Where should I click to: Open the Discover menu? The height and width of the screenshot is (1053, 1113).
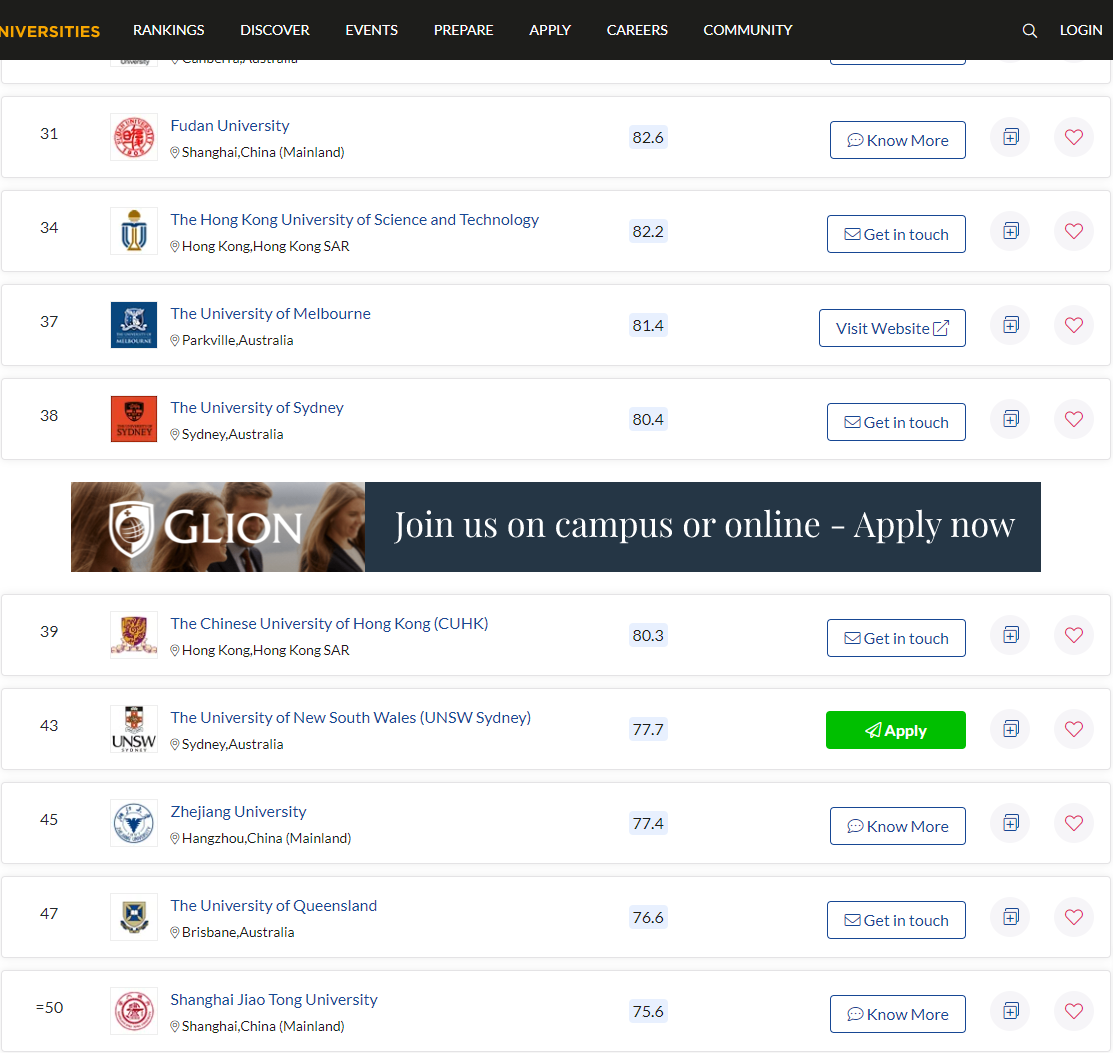pyautogui.click(x=275, y=30)
